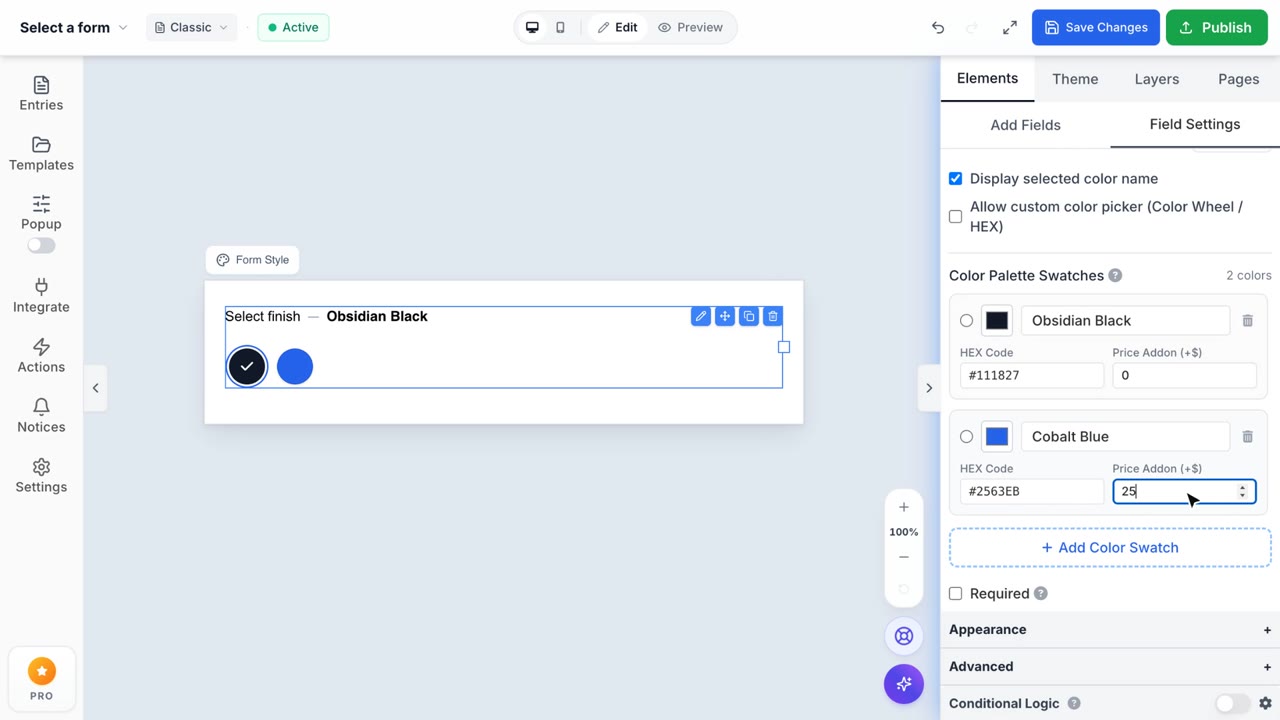Select Obsidian Black default radio
The width and height of the screenshot is (1280, 720).
(966, 320)
